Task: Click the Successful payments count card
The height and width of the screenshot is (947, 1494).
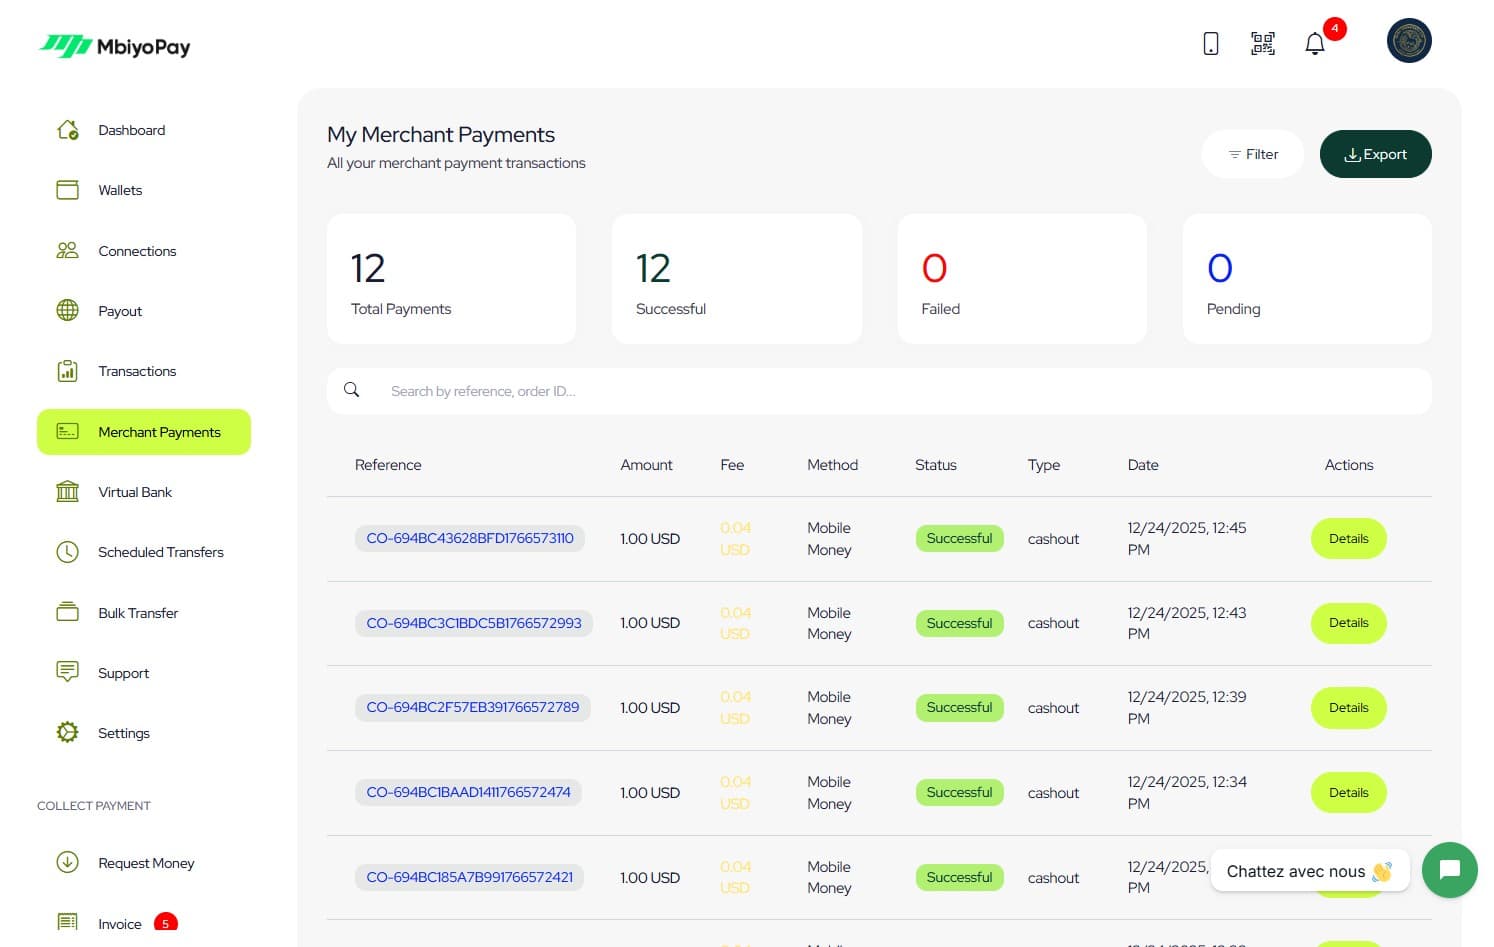Action: coord(737,279)
